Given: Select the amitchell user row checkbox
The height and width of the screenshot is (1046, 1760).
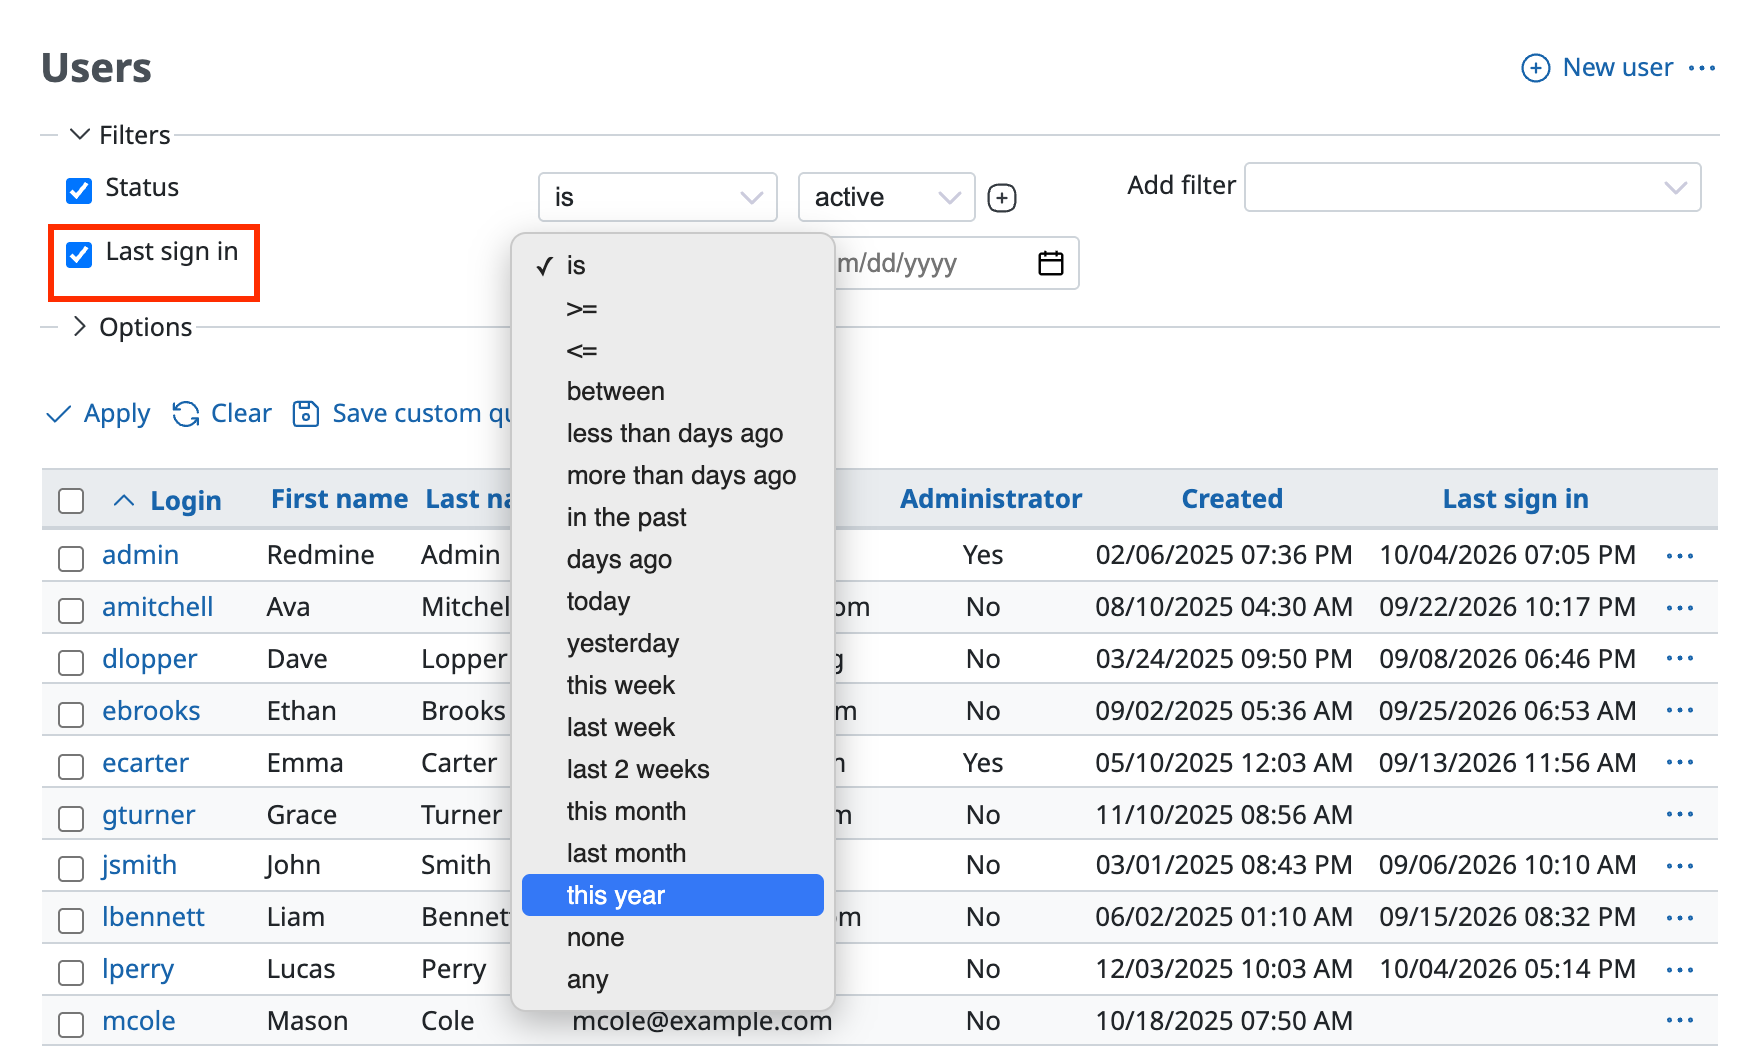Looking at the screenshot, I should [71, 610].
